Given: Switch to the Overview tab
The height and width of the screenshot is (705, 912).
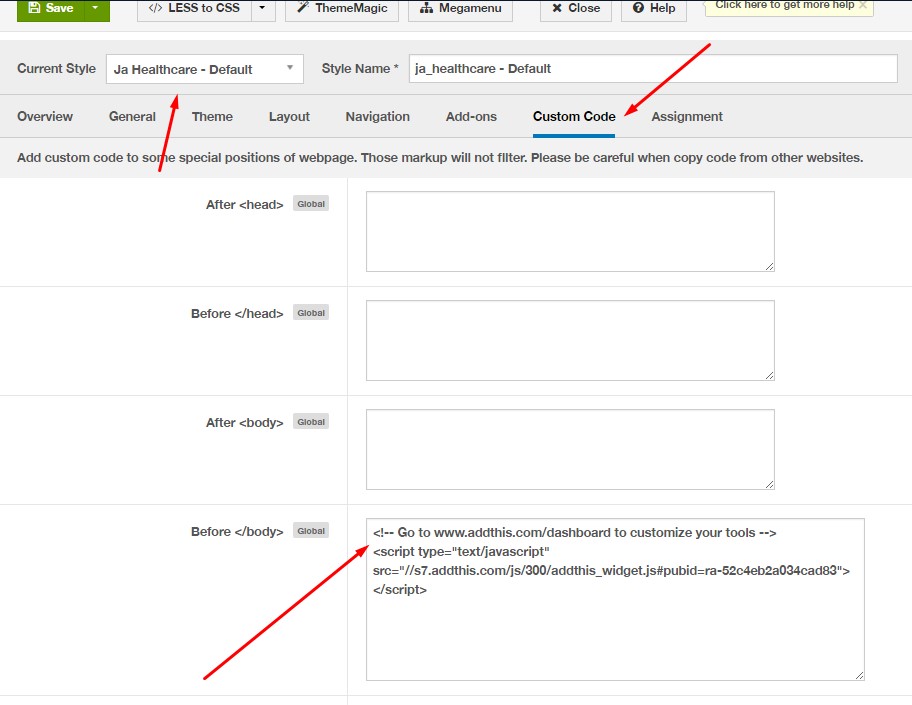Looking at the screenshot, I should click(45, 116).
